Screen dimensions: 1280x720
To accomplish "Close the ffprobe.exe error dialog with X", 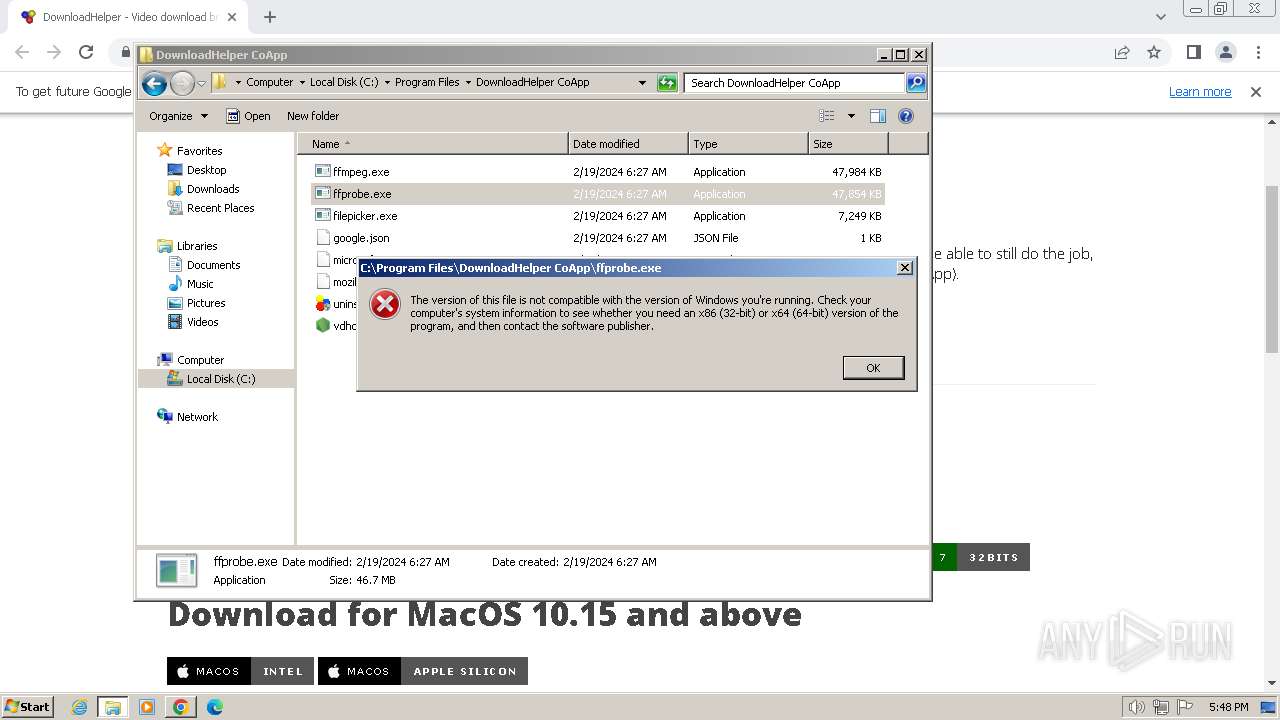I will tap(905, 268).
